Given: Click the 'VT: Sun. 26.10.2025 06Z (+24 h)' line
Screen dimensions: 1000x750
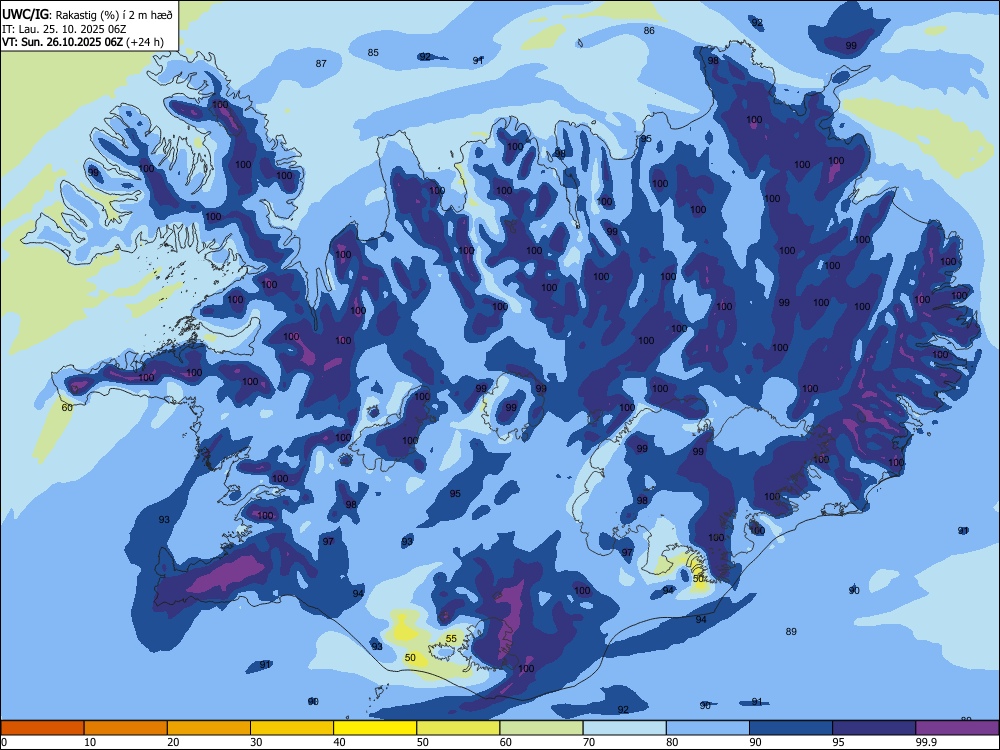Looking at the screenshot, I should tap(83, 42).
